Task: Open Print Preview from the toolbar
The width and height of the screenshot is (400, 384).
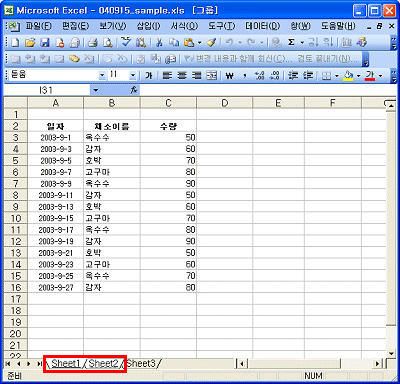Action: [107, 42]
